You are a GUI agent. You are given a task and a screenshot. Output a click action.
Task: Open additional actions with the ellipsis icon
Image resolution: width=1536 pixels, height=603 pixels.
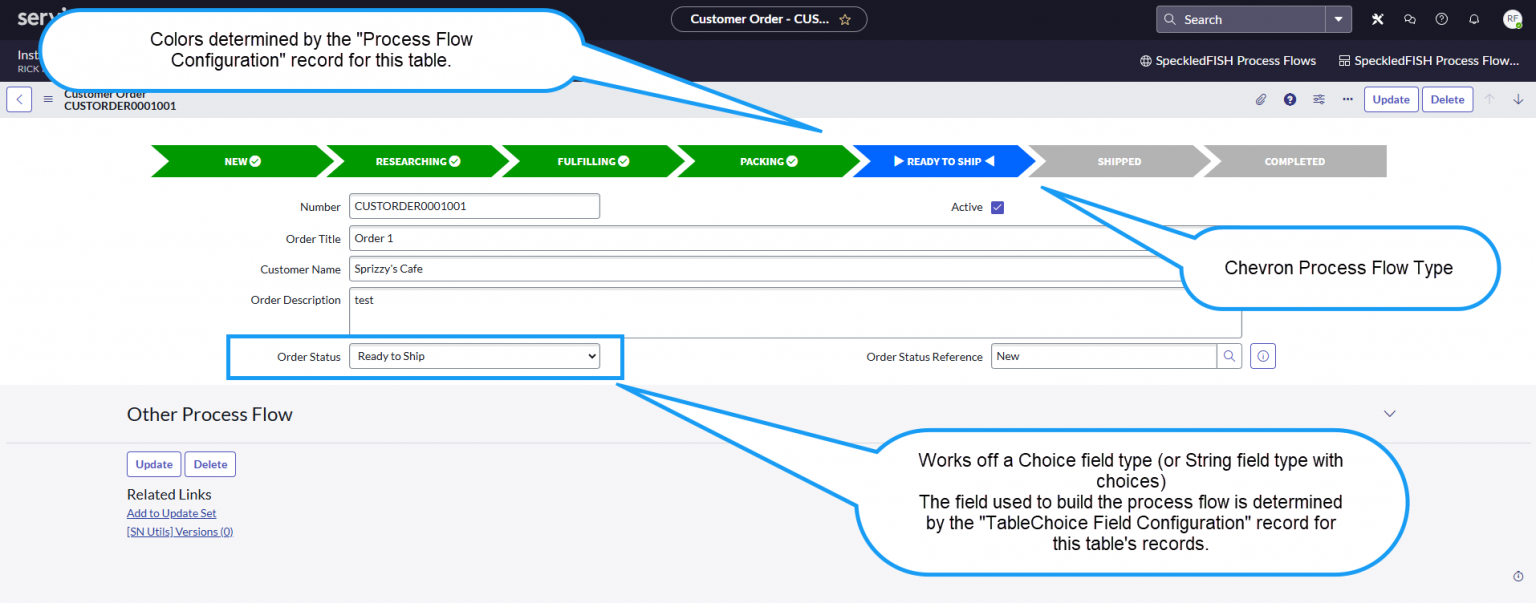[1347, 99]
